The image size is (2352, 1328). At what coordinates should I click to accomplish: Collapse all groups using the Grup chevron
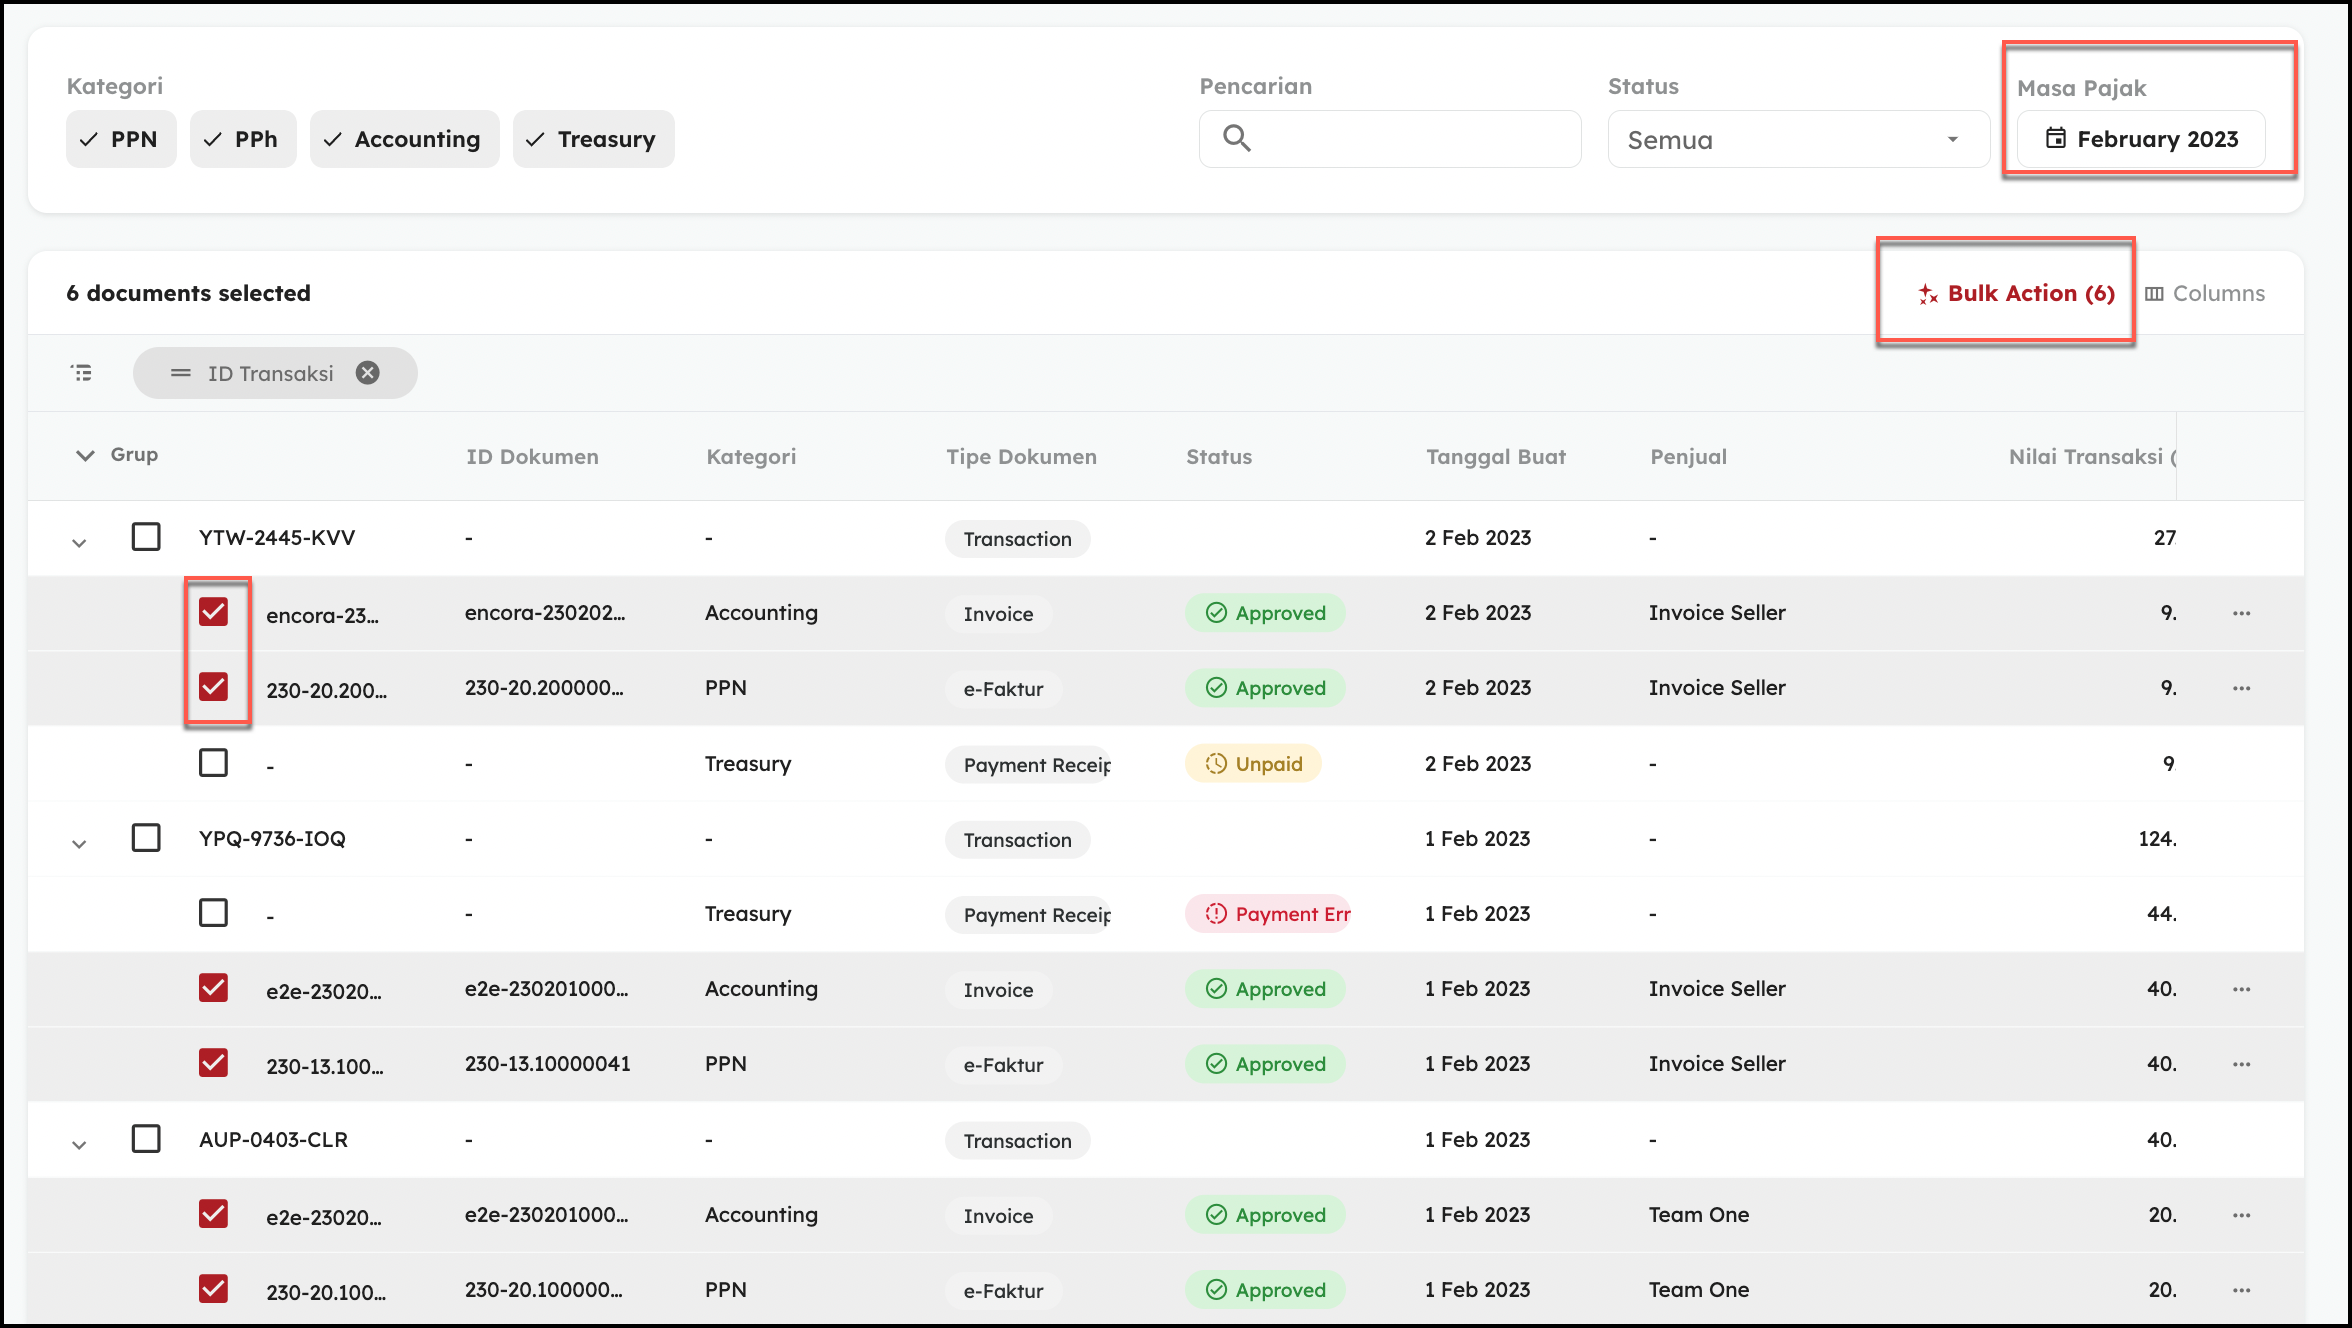coord(85,455)
